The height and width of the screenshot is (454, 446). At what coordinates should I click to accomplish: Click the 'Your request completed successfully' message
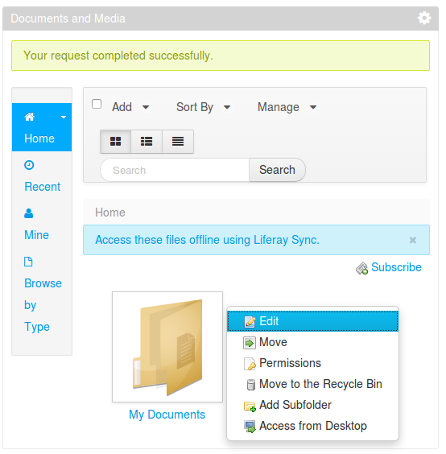click(118, 56)
